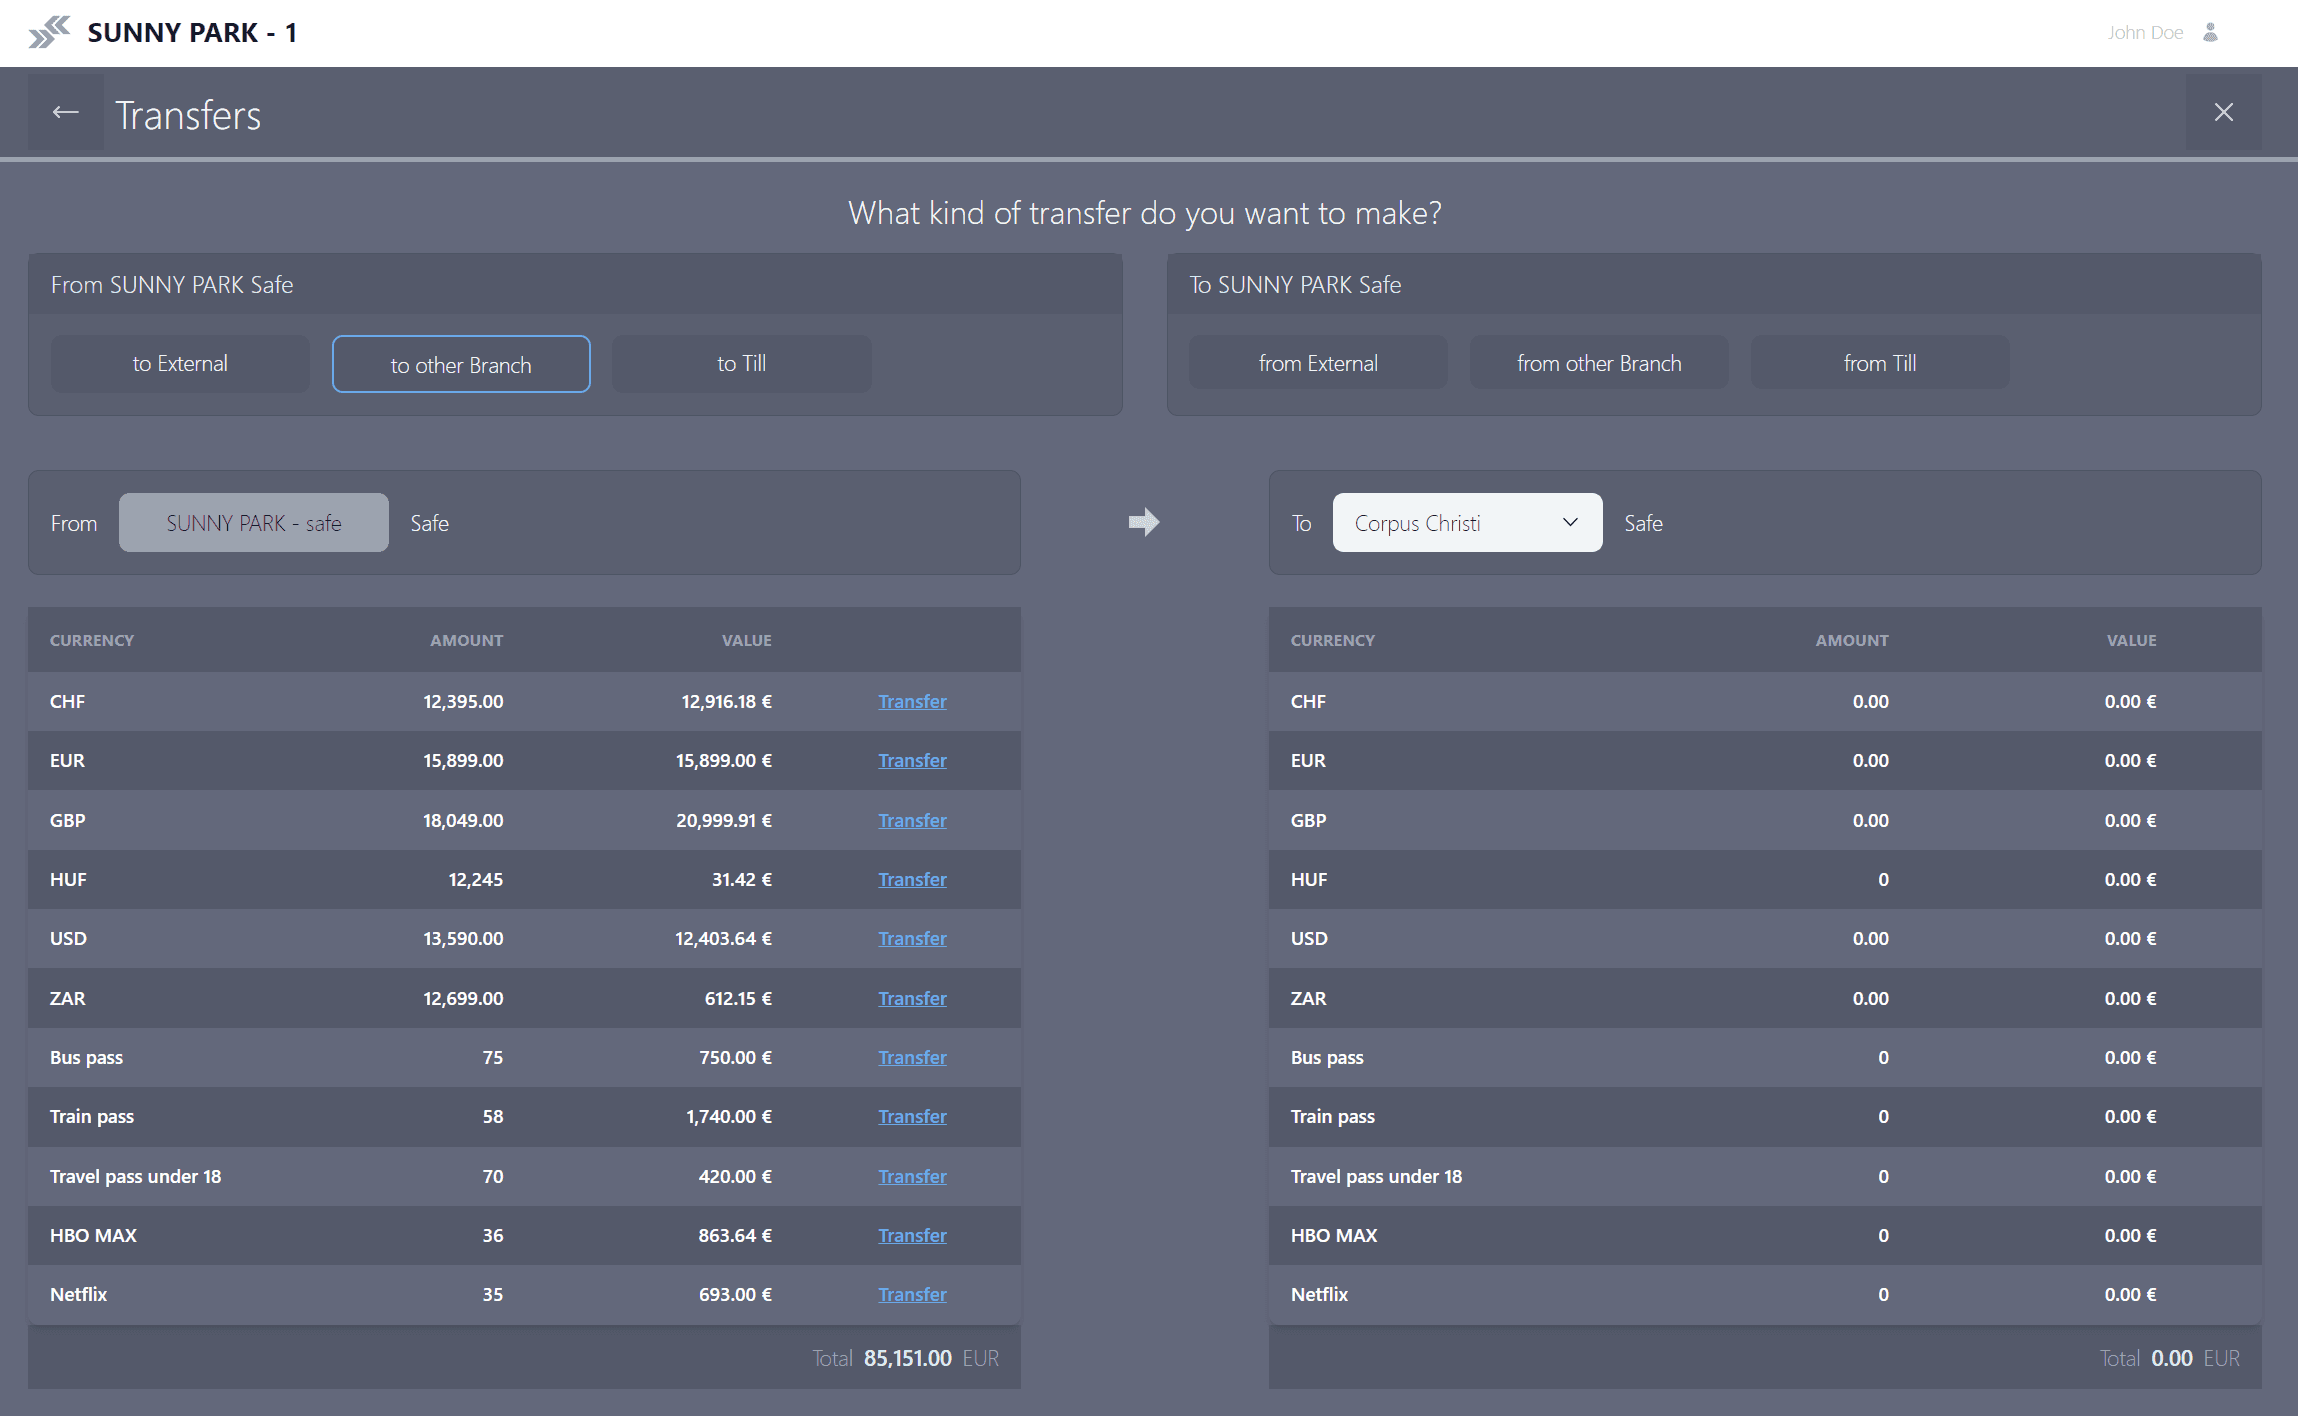Screen dimensions: 2298x1416
Task: Click the 1,740.00 € Train pass value
Action: point(729,1116)
